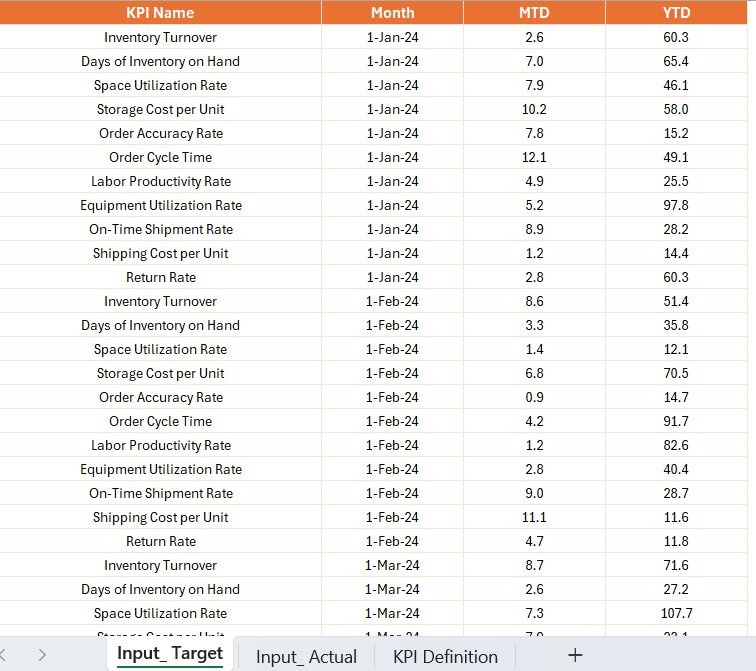Screen dimensions: 756x671
Task: Click YTD value 107.7 for Space Utilization
Action: pyautogui.click(x=676, y=613)
